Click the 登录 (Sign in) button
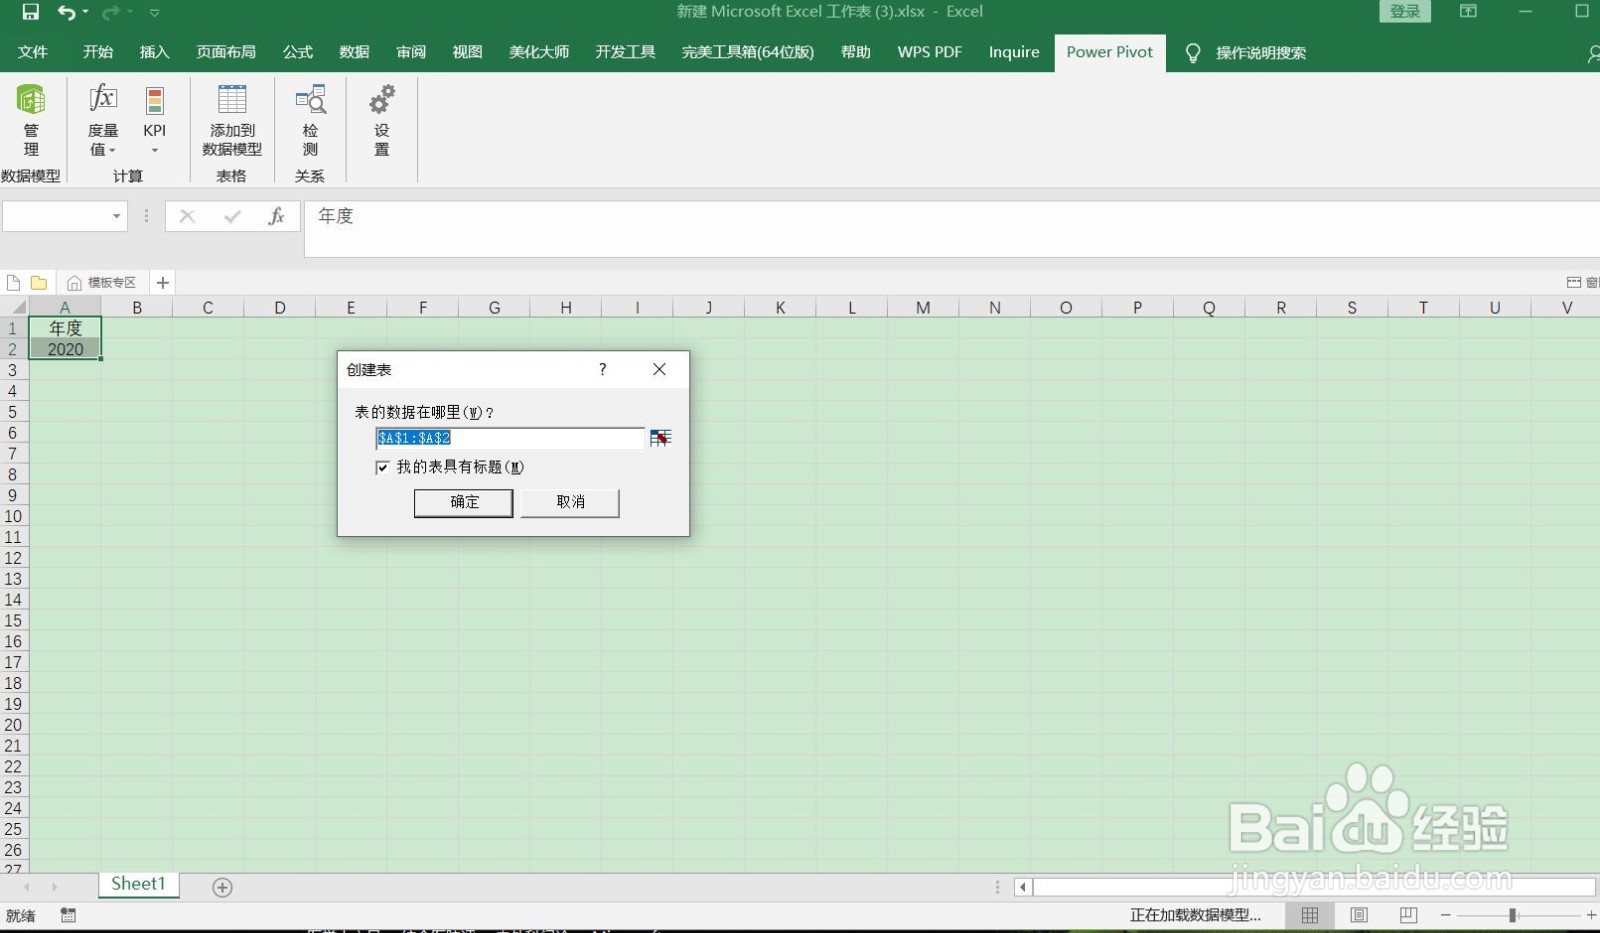 (1405, 12)
